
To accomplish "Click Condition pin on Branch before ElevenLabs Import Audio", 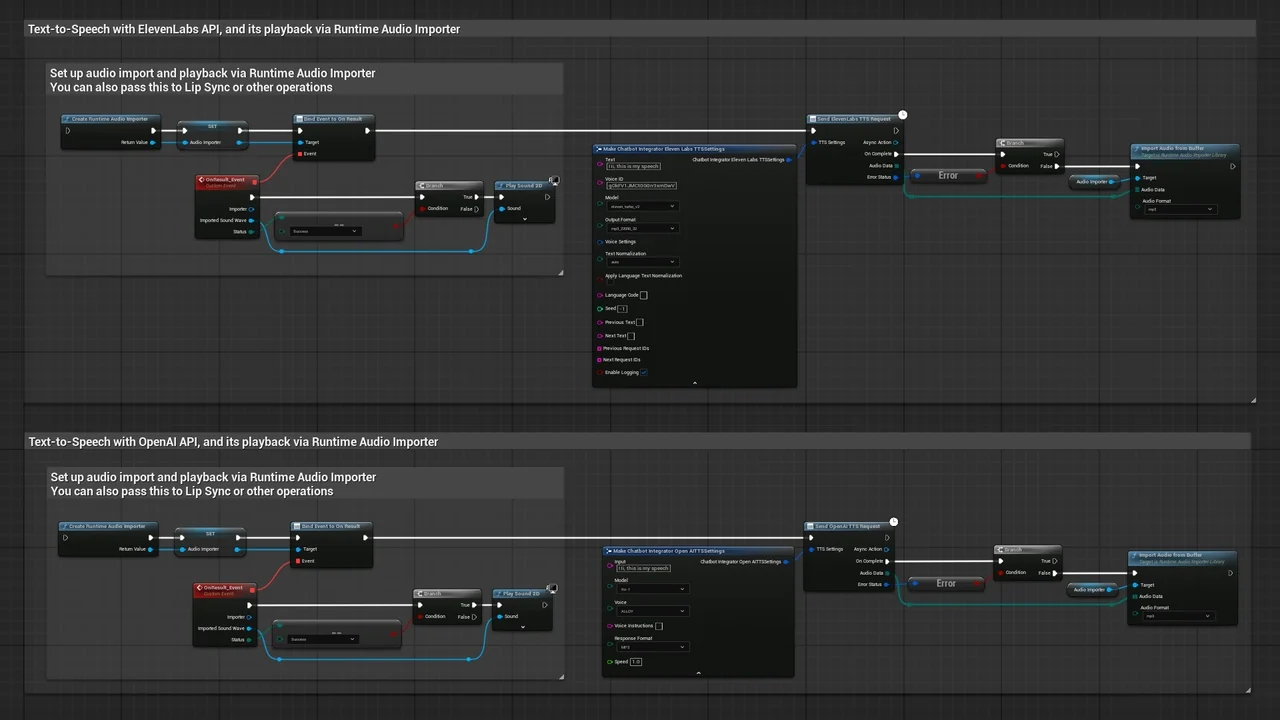I will click(1003, 166).
